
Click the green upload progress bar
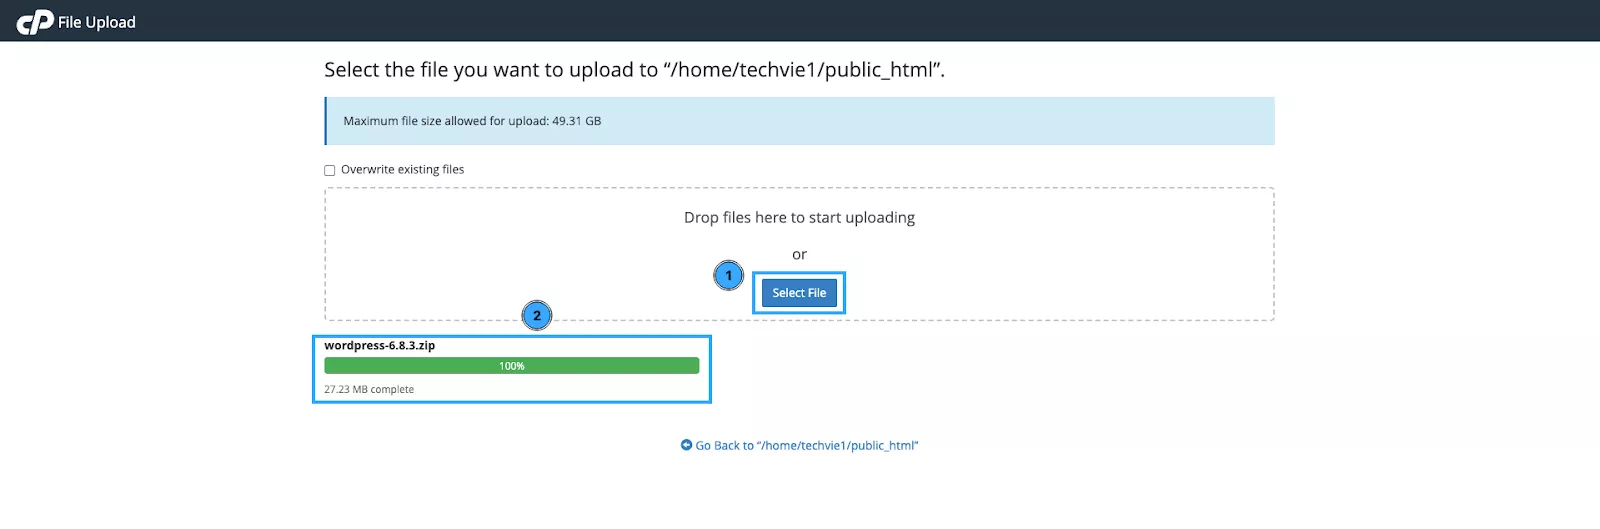click(x=400, y=366)
